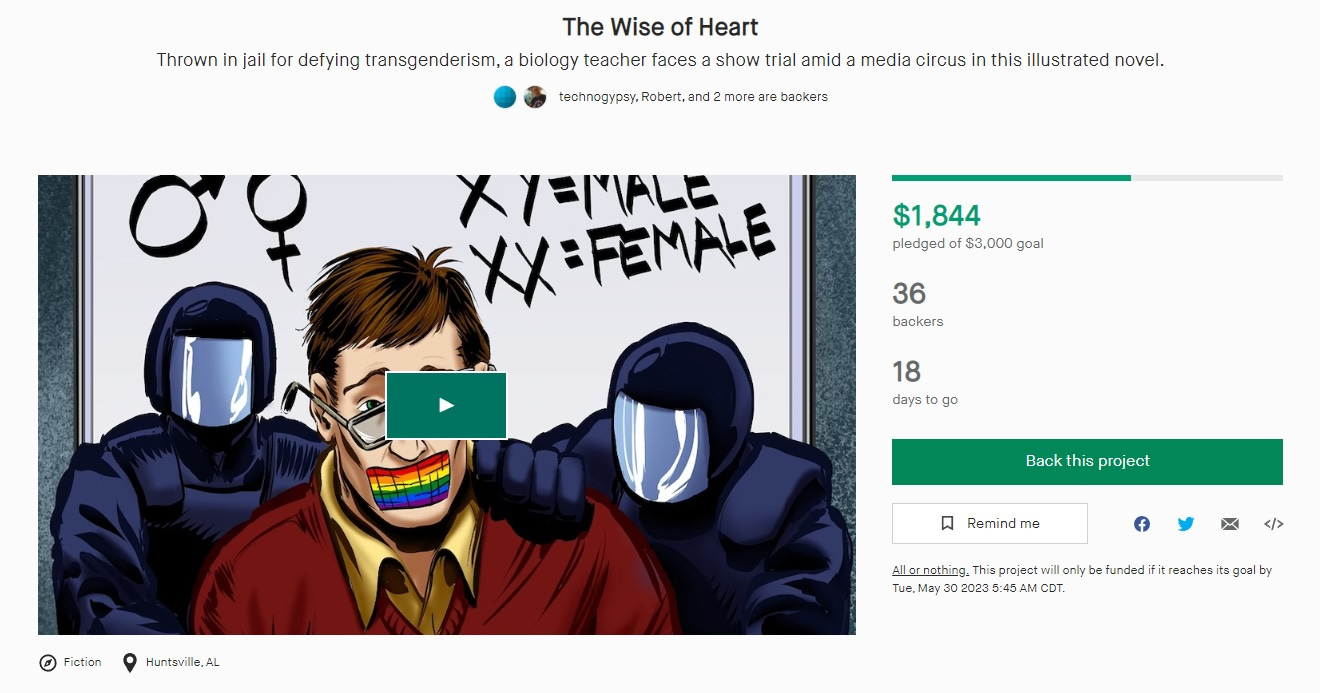Image resolution: width=1320 pixels, height=693 pixels.
Task: Share project on Facebook icon
Action: coord(1142,524)
